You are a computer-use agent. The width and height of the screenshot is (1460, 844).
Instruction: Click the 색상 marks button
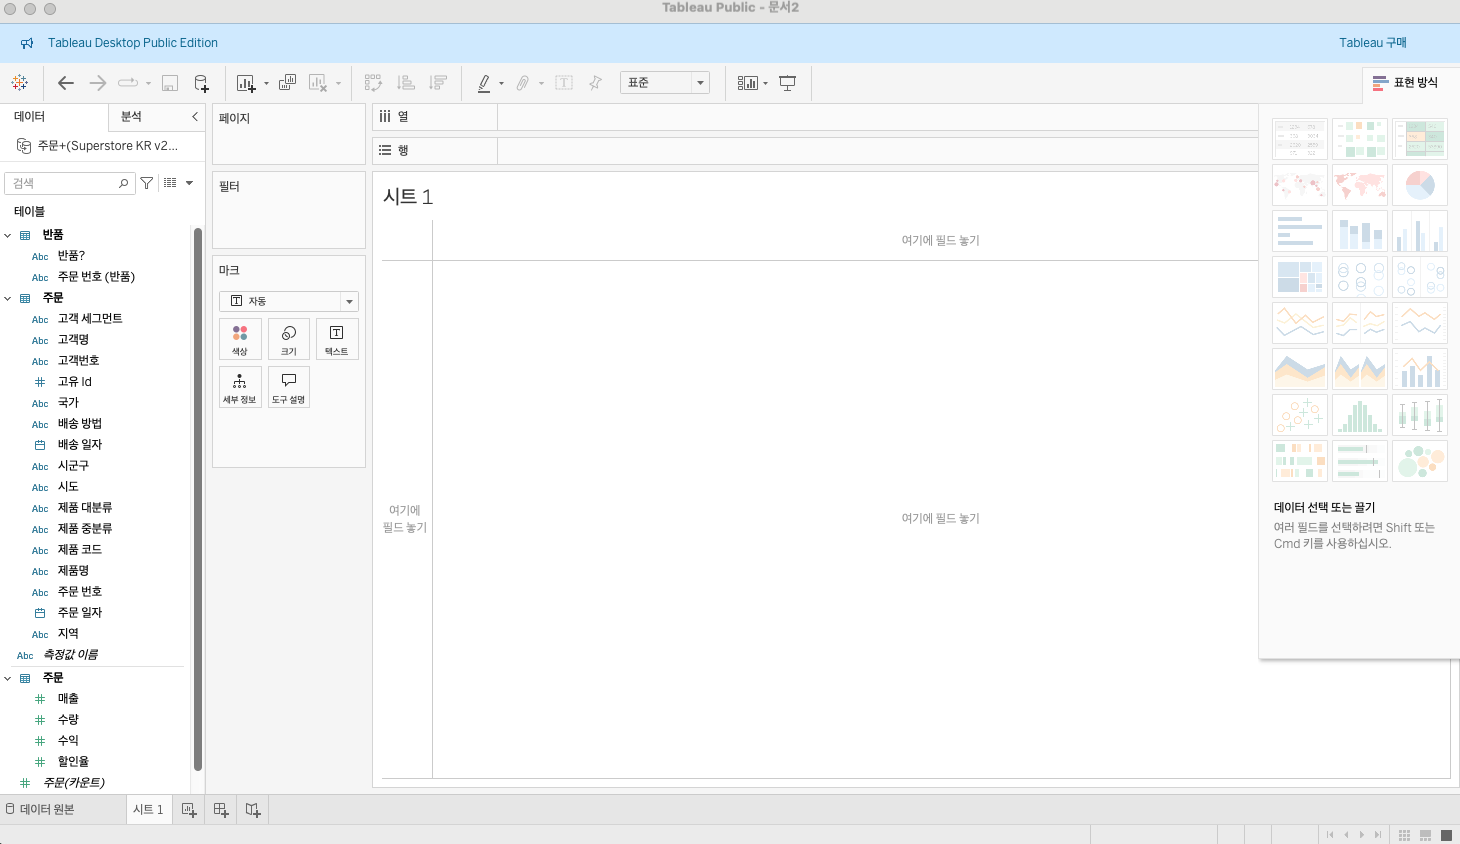(240, 339)
